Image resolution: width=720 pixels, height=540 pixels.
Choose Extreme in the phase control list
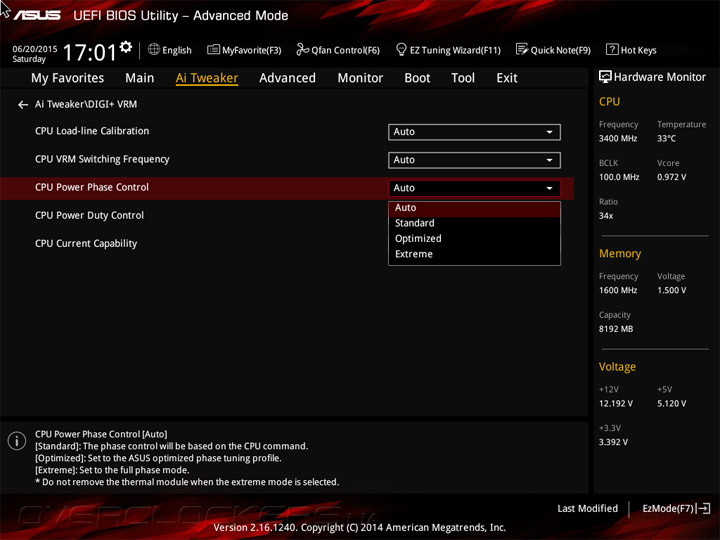point(474,254)
